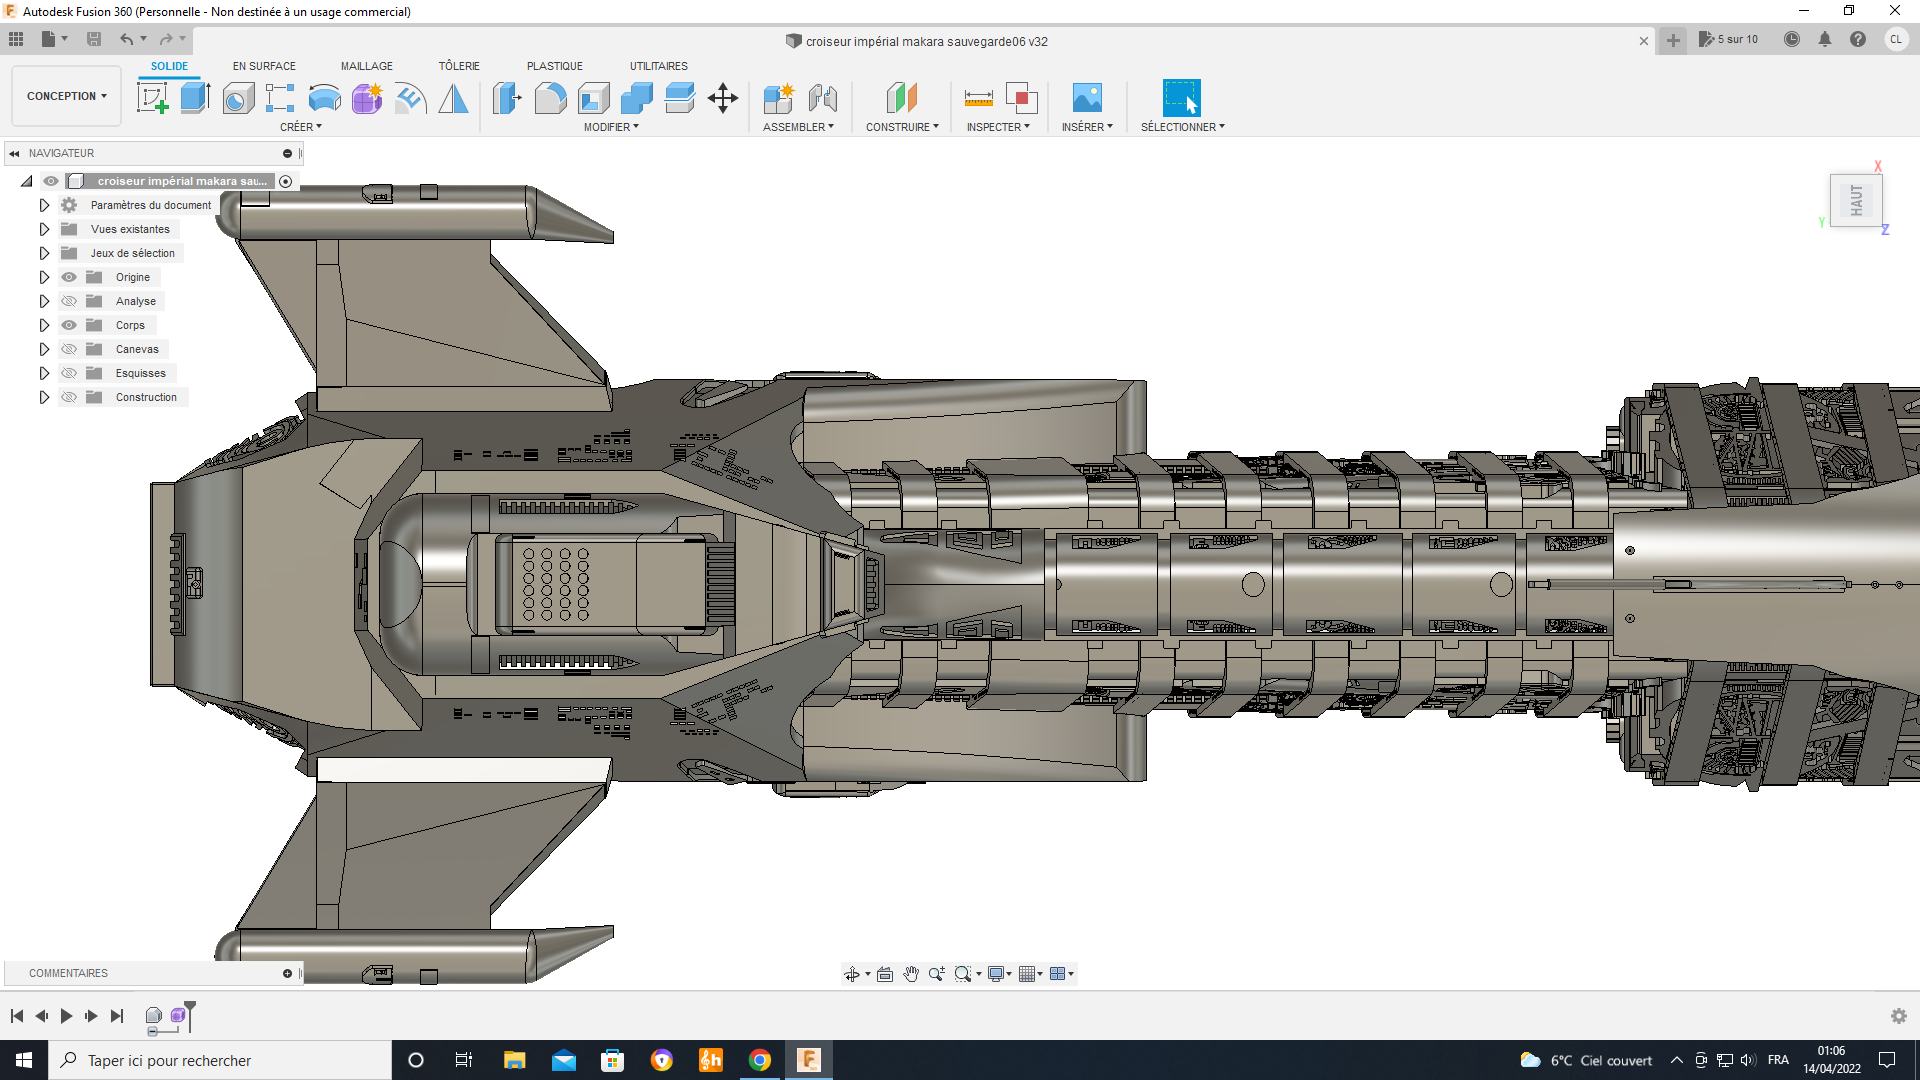Click the Pan hand tool
Image resolution: width=1920 pixels, height=1080 pixels.
click(911, 974)
